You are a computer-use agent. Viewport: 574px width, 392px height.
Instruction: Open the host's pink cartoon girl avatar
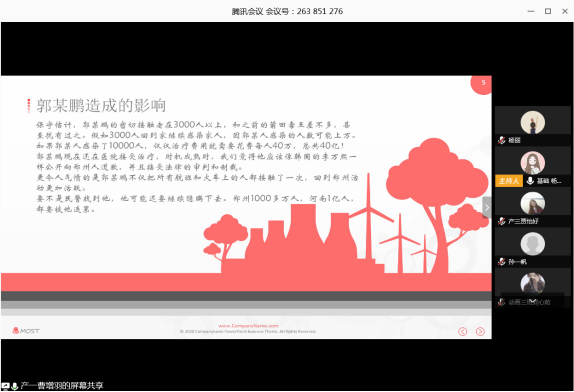click(x=533, y=163)
